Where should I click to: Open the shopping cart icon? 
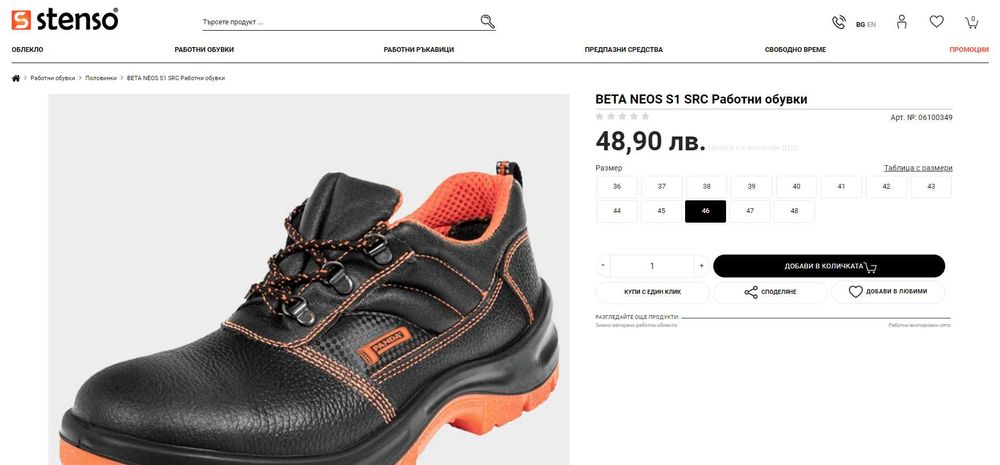click(971, 21)
